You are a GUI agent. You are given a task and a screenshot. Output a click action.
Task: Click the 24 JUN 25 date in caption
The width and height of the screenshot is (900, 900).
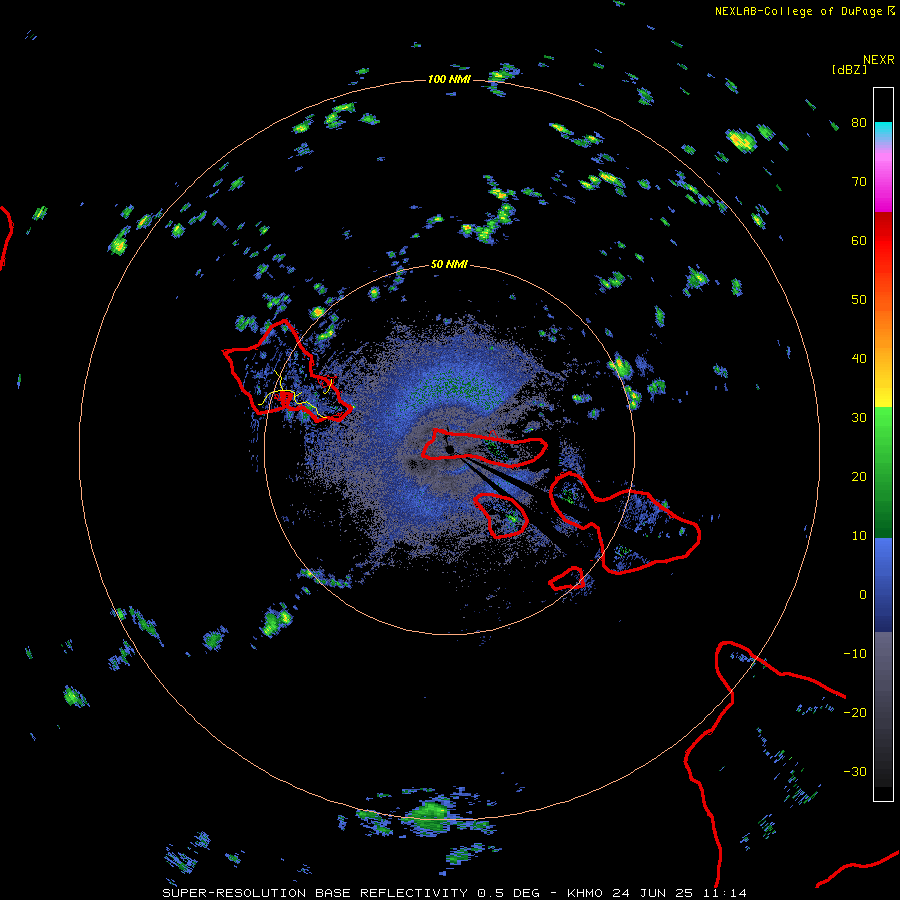[653, 893]
